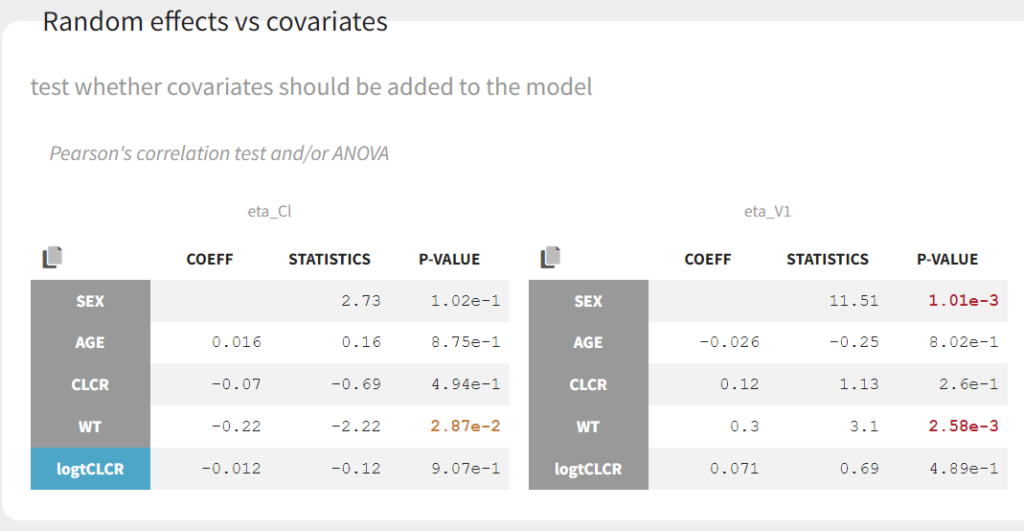Click the P-VALUE column header of eta_Cl table
The height and width of the screenshot is (531, 1024).
[449, 259]
